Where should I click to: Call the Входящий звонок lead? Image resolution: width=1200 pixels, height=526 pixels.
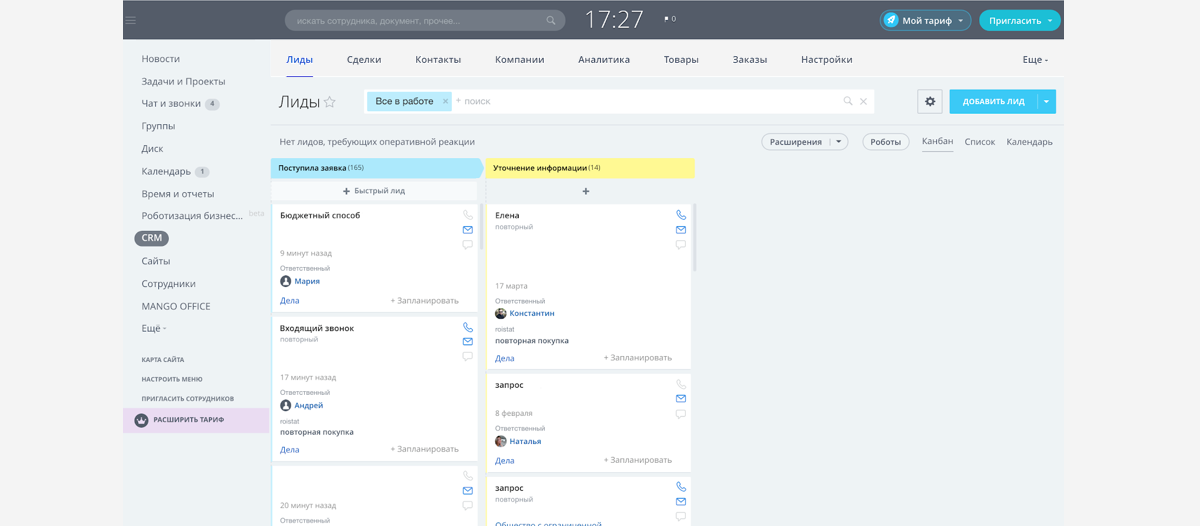point(468,327)
